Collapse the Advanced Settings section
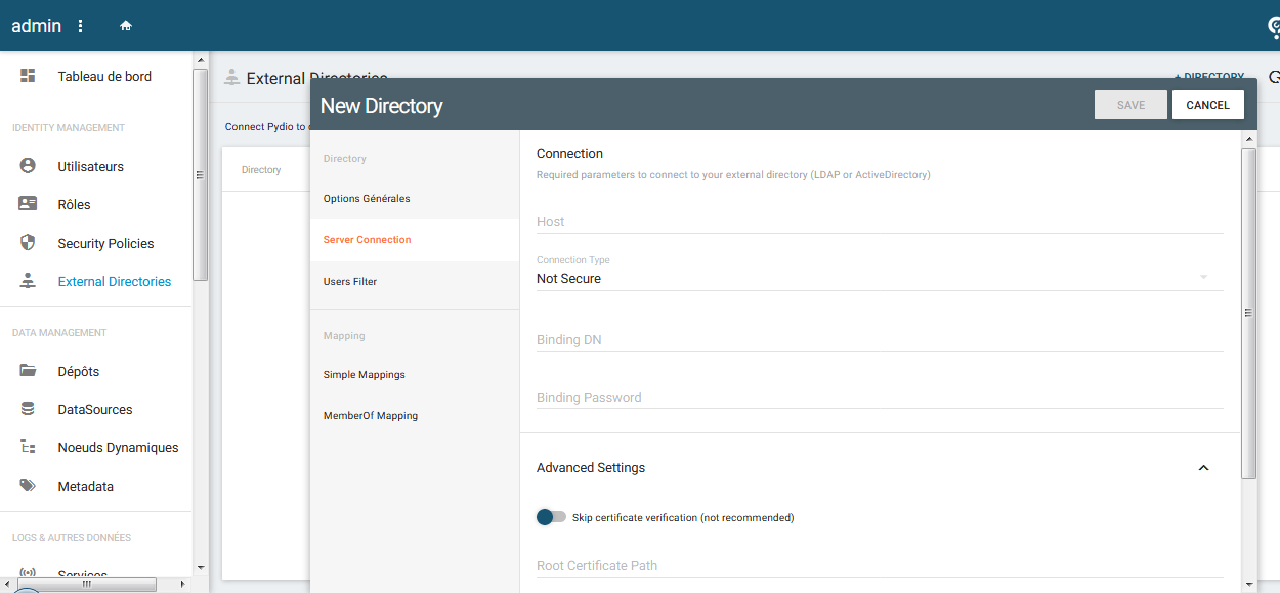 (x=1203, y=468)
